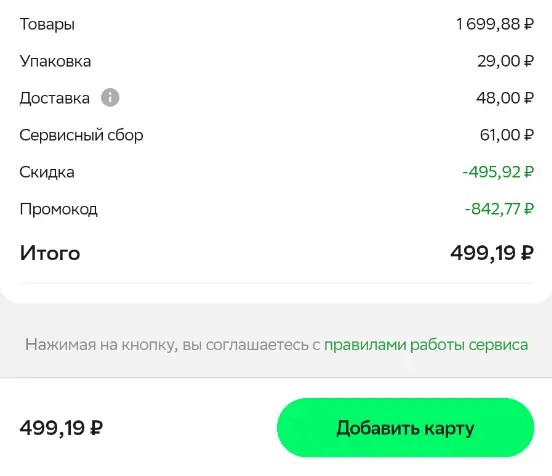Click the Промокод row label
This screenshot has height=476, width=552.
coord(58,209)
